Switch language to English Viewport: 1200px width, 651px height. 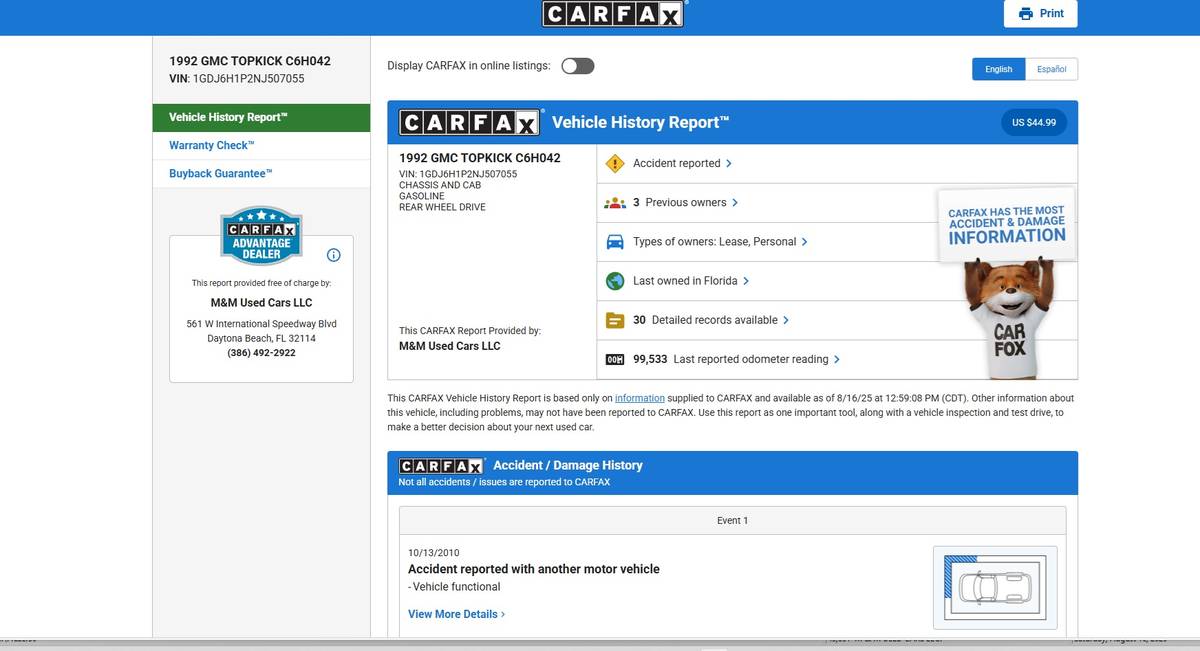point(998,69)
